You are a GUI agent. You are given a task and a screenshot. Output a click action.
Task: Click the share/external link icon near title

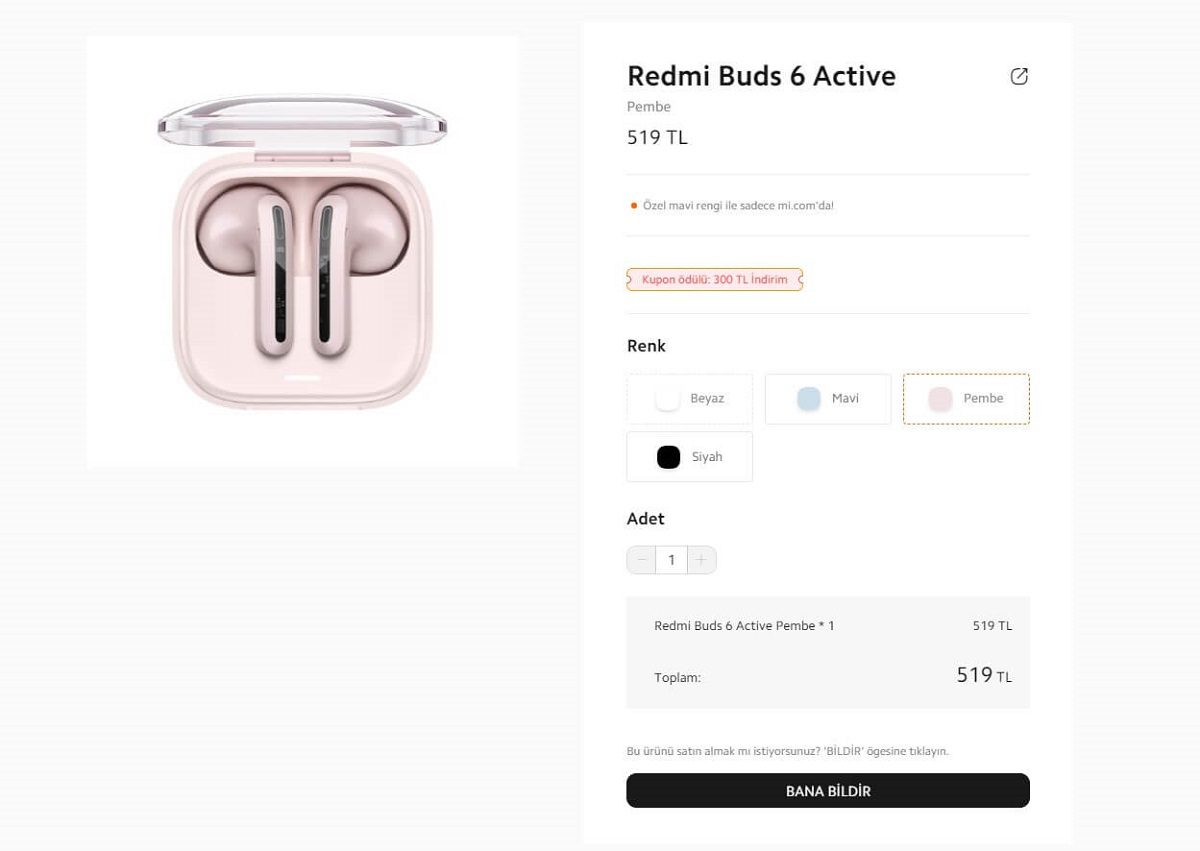coord(1019,76)
